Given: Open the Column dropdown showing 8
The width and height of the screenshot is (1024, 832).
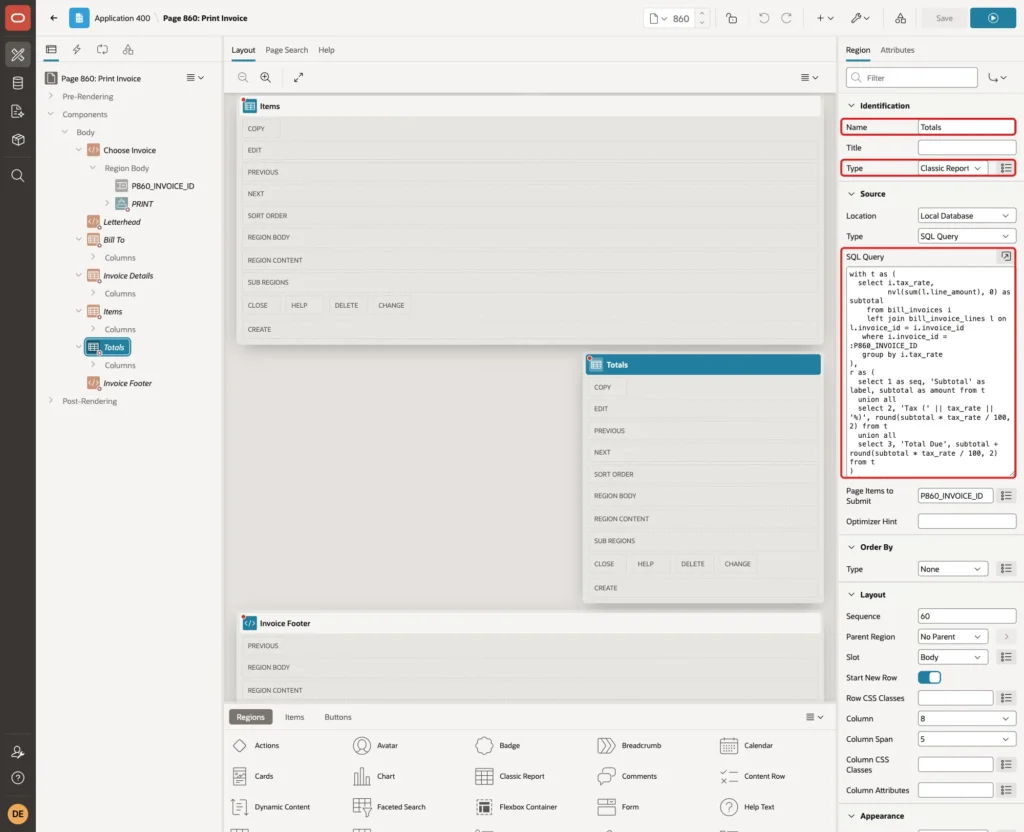Looking at the screenshot, I should 967,718.
